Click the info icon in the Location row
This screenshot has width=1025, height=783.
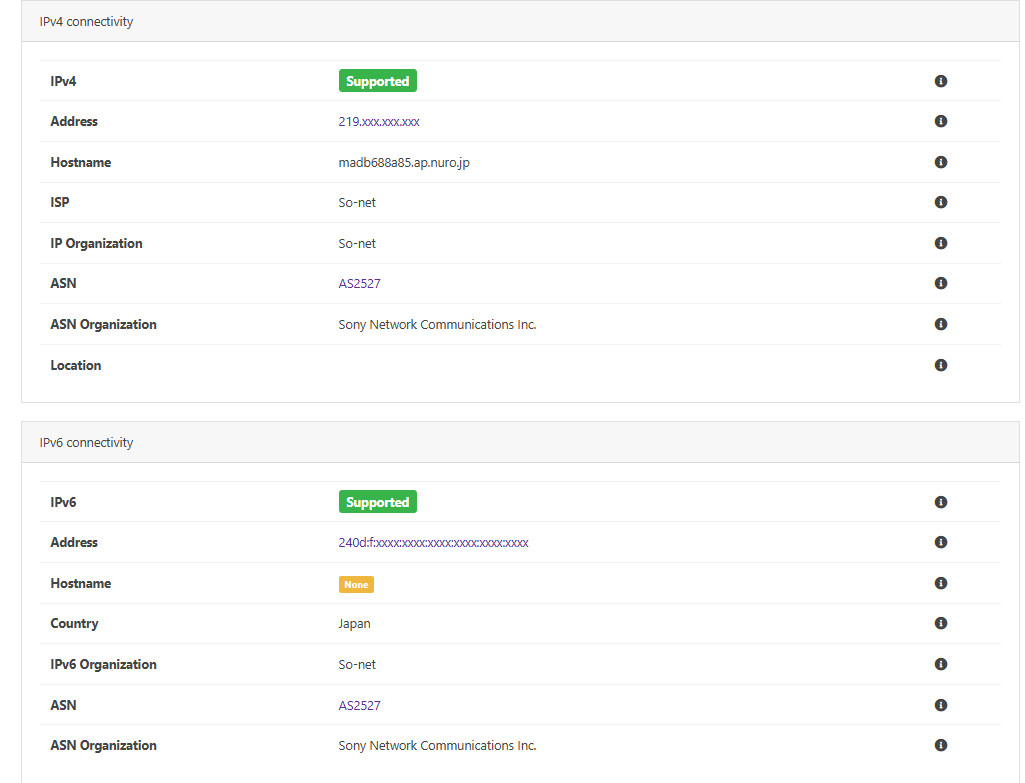tap(941, 365)
